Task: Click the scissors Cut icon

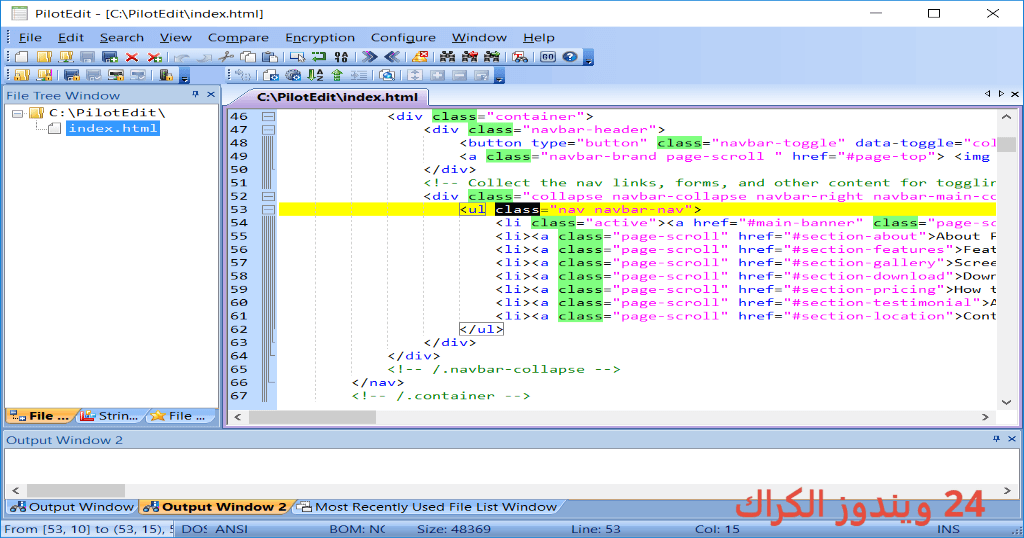Action: (x=226, y=57)
